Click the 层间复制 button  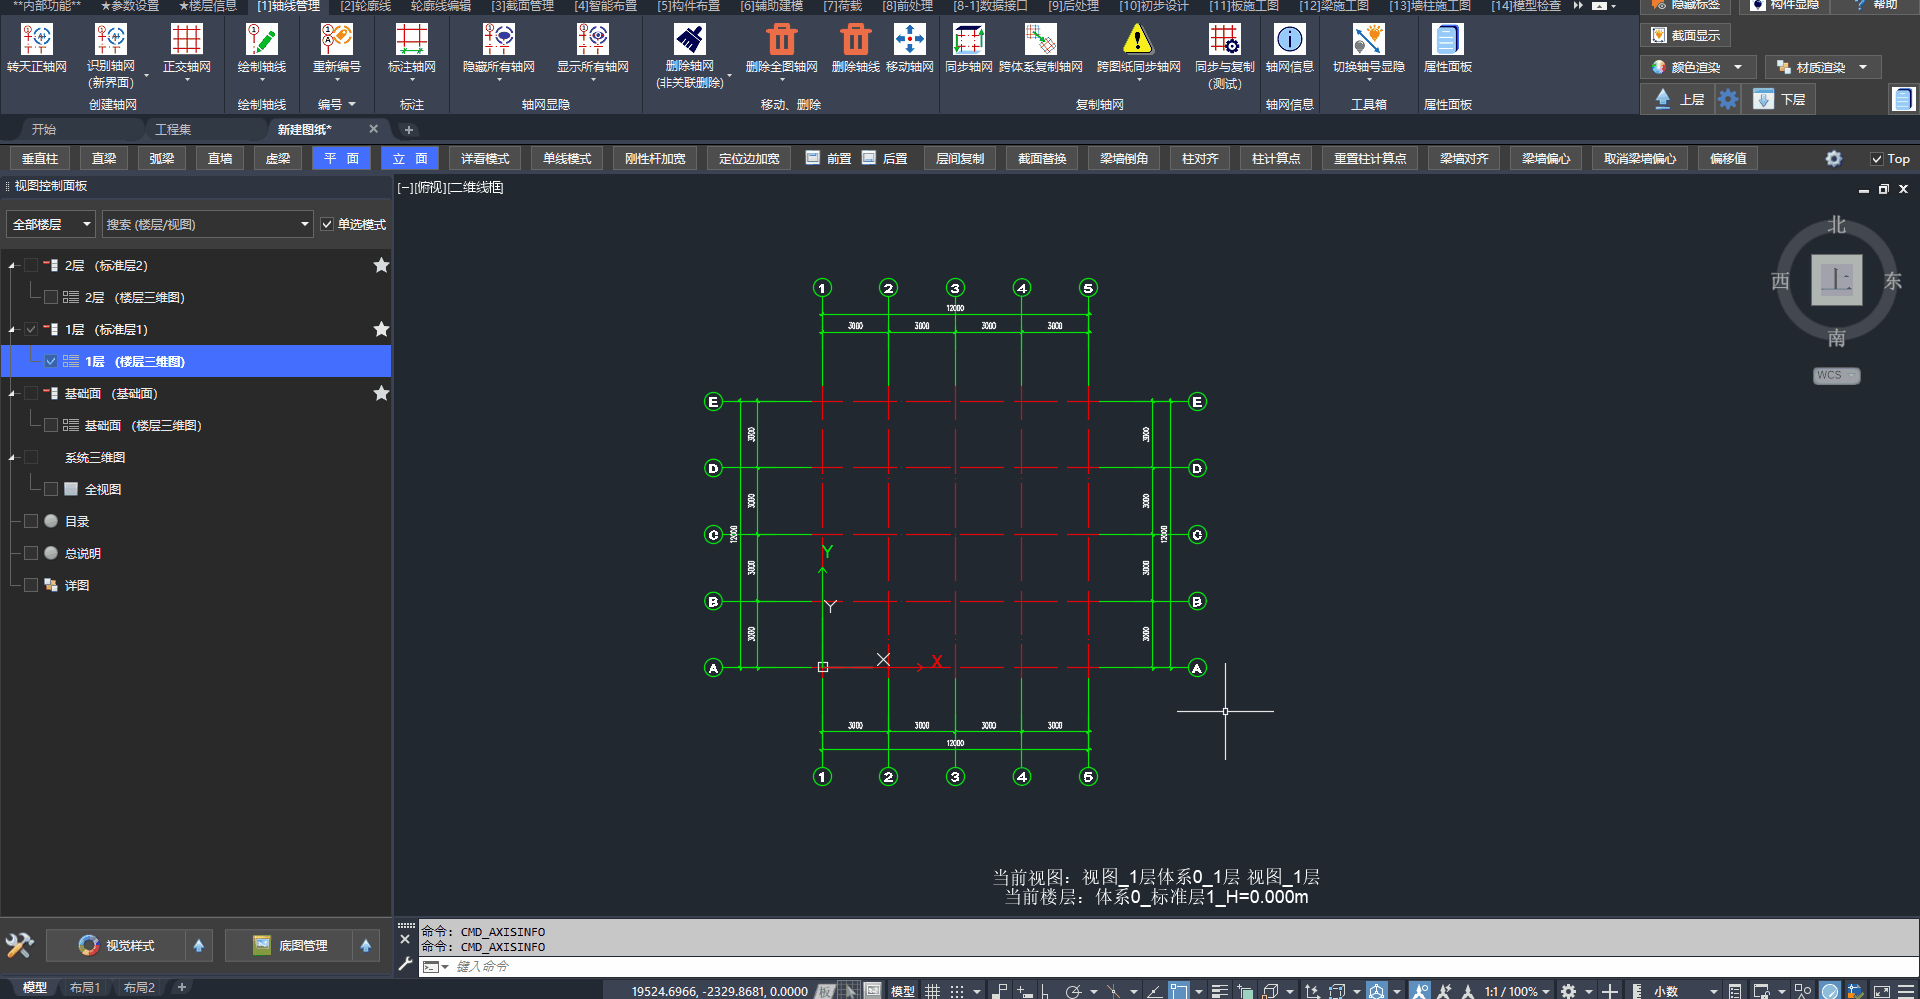click(959, 159)
